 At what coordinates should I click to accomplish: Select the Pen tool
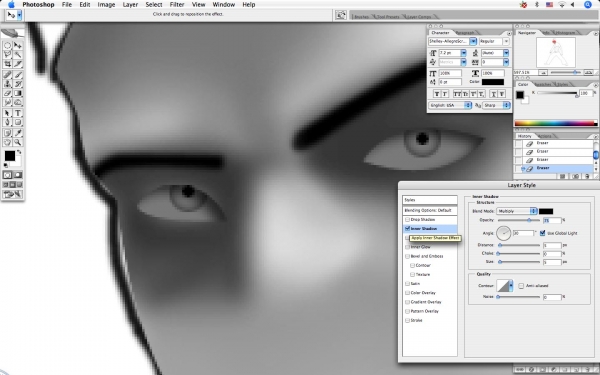click(7, 122)
